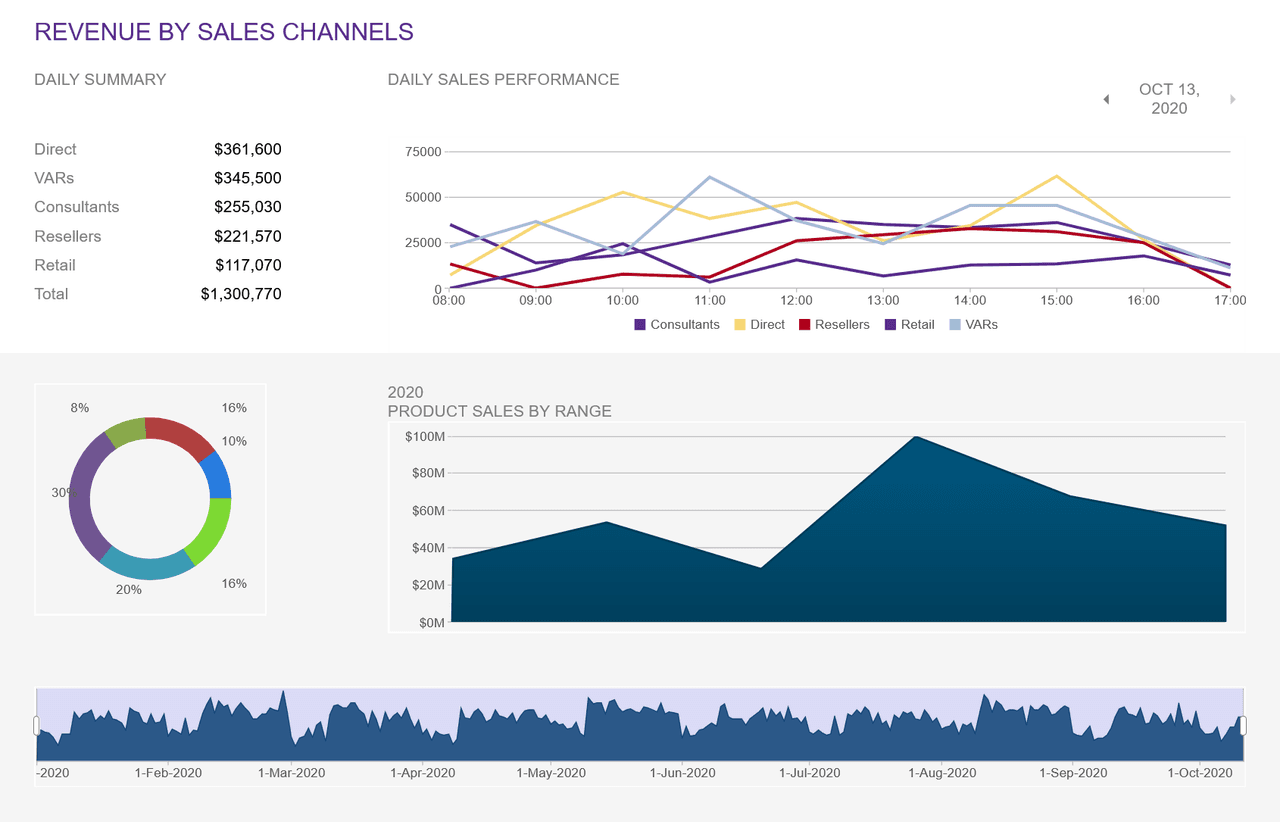Click the VARs line peak at 11:00
1280x822 pixels.
click(x=710, y=177)
